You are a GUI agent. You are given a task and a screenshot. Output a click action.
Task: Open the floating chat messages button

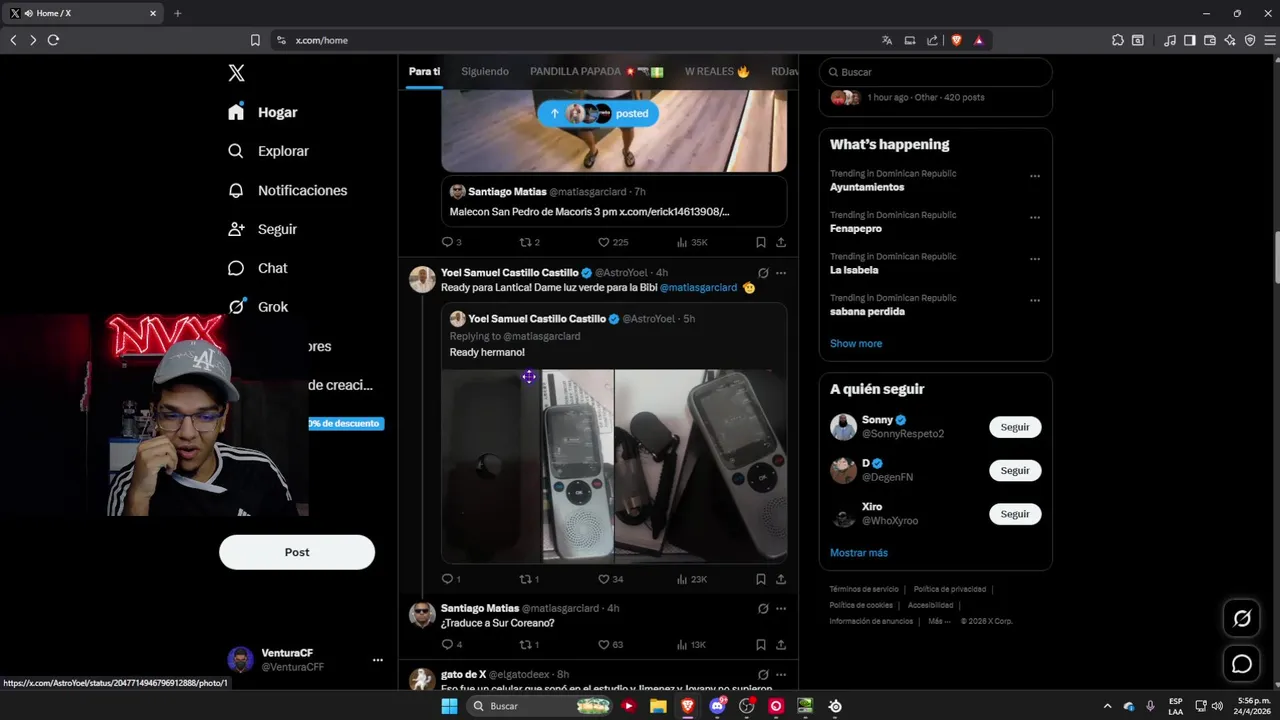click(1242, 664)
